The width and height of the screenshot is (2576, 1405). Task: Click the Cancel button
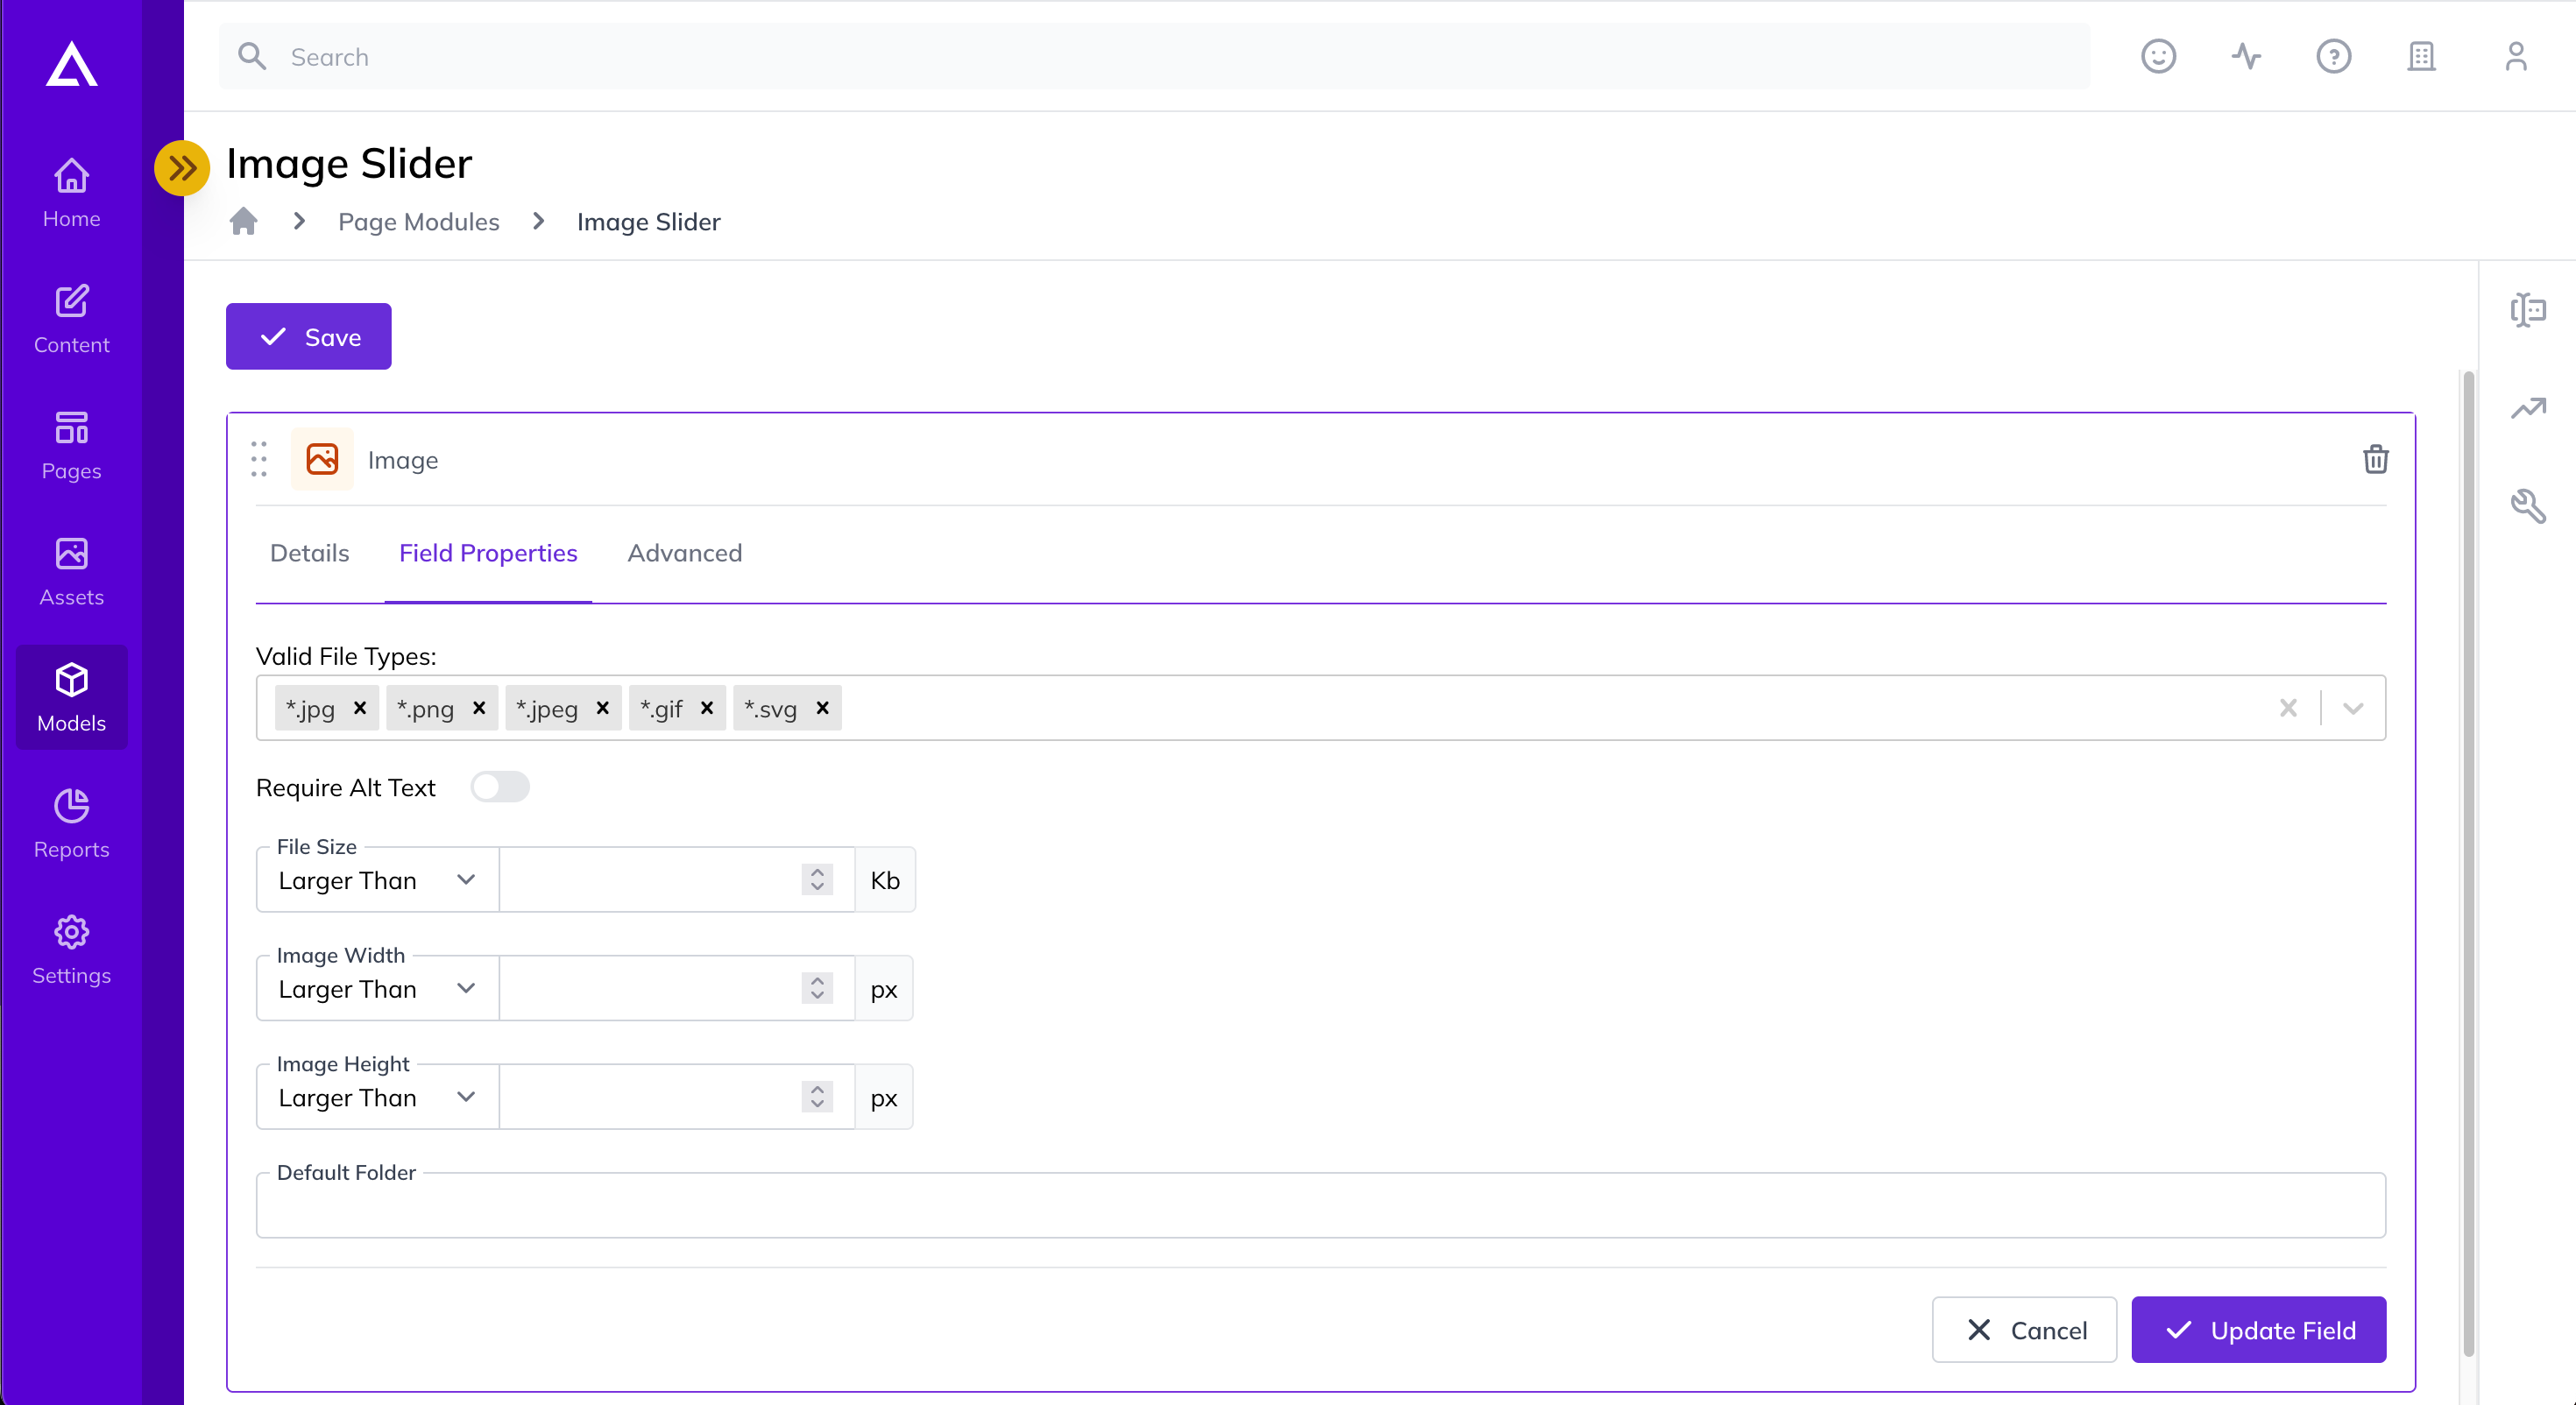click(2024, 1330)
